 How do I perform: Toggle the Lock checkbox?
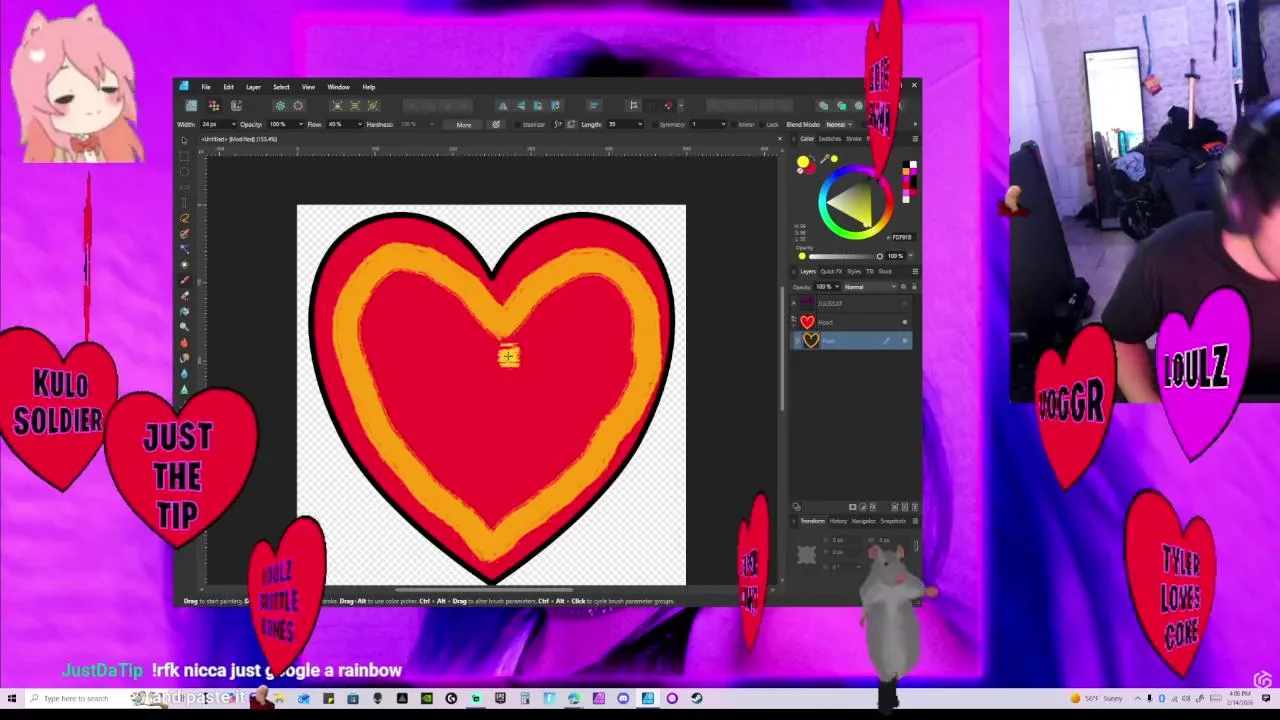761,125
